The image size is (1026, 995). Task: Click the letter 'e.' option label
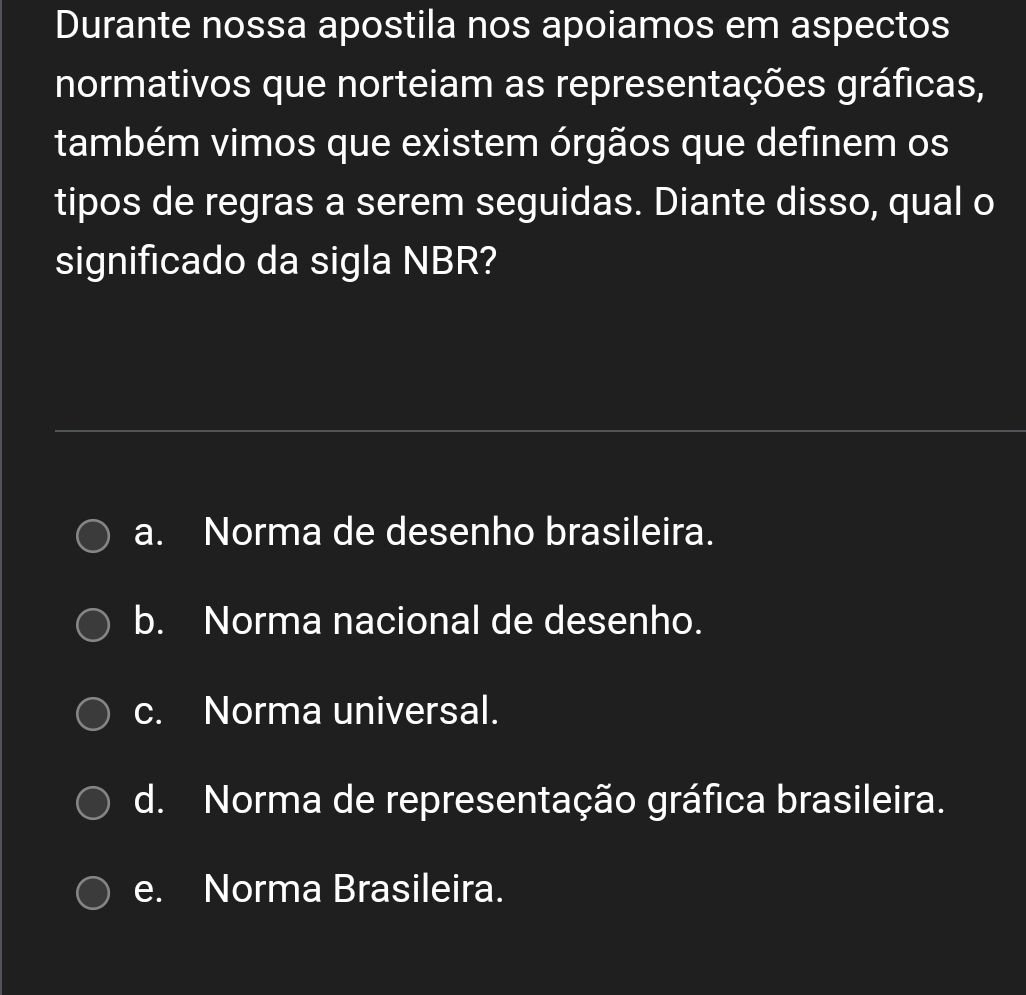tap(148, 889)
